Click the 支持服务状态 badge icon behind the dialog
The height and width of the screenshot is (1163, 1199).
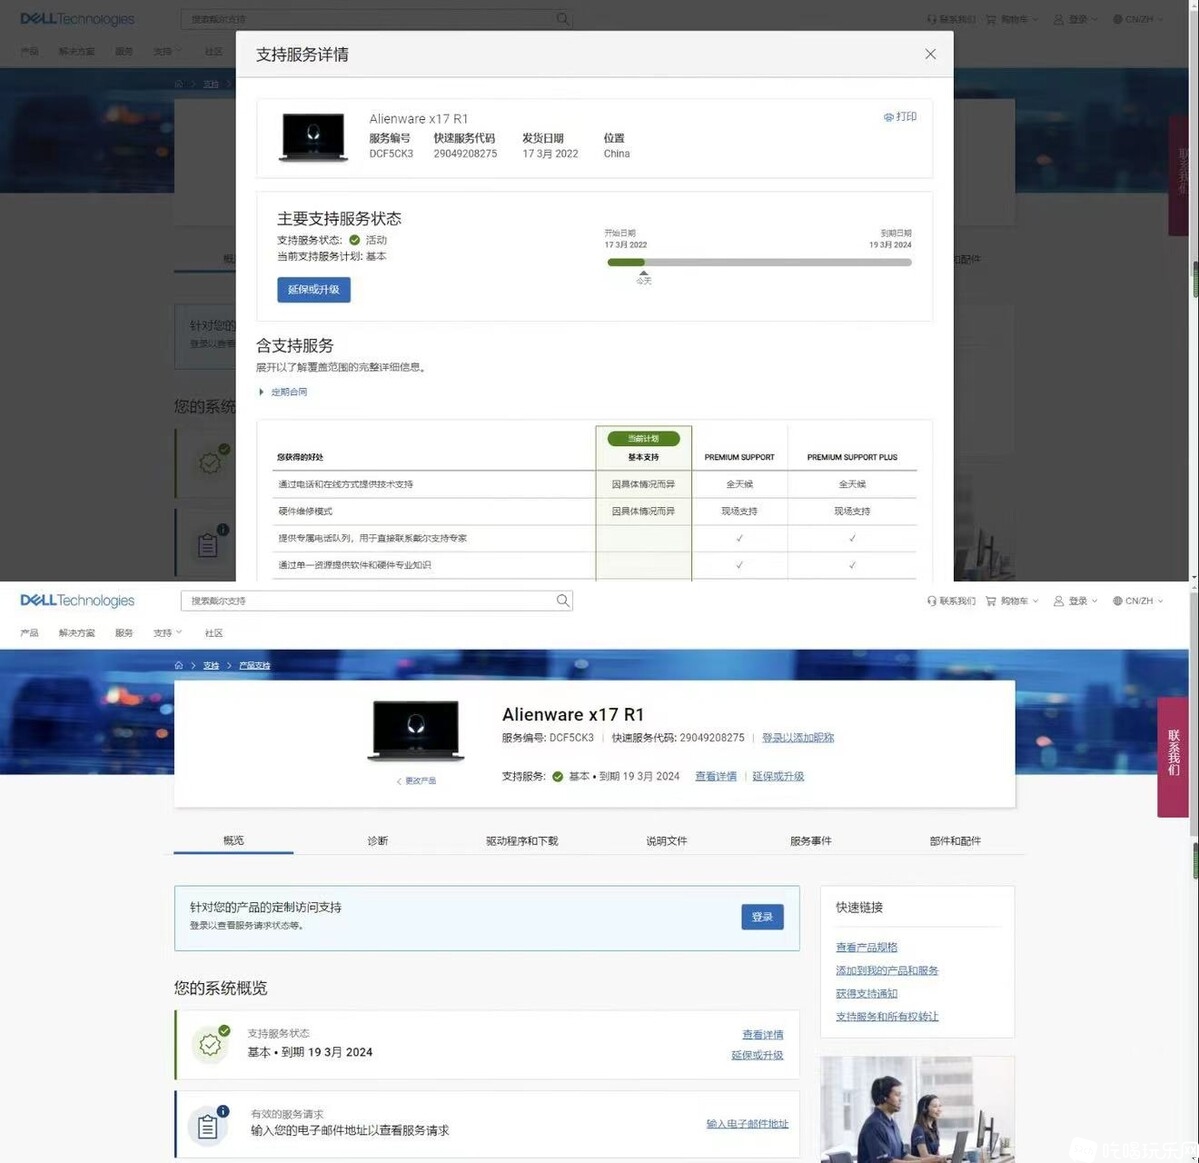pyautogui.click(x=211, y=461)
